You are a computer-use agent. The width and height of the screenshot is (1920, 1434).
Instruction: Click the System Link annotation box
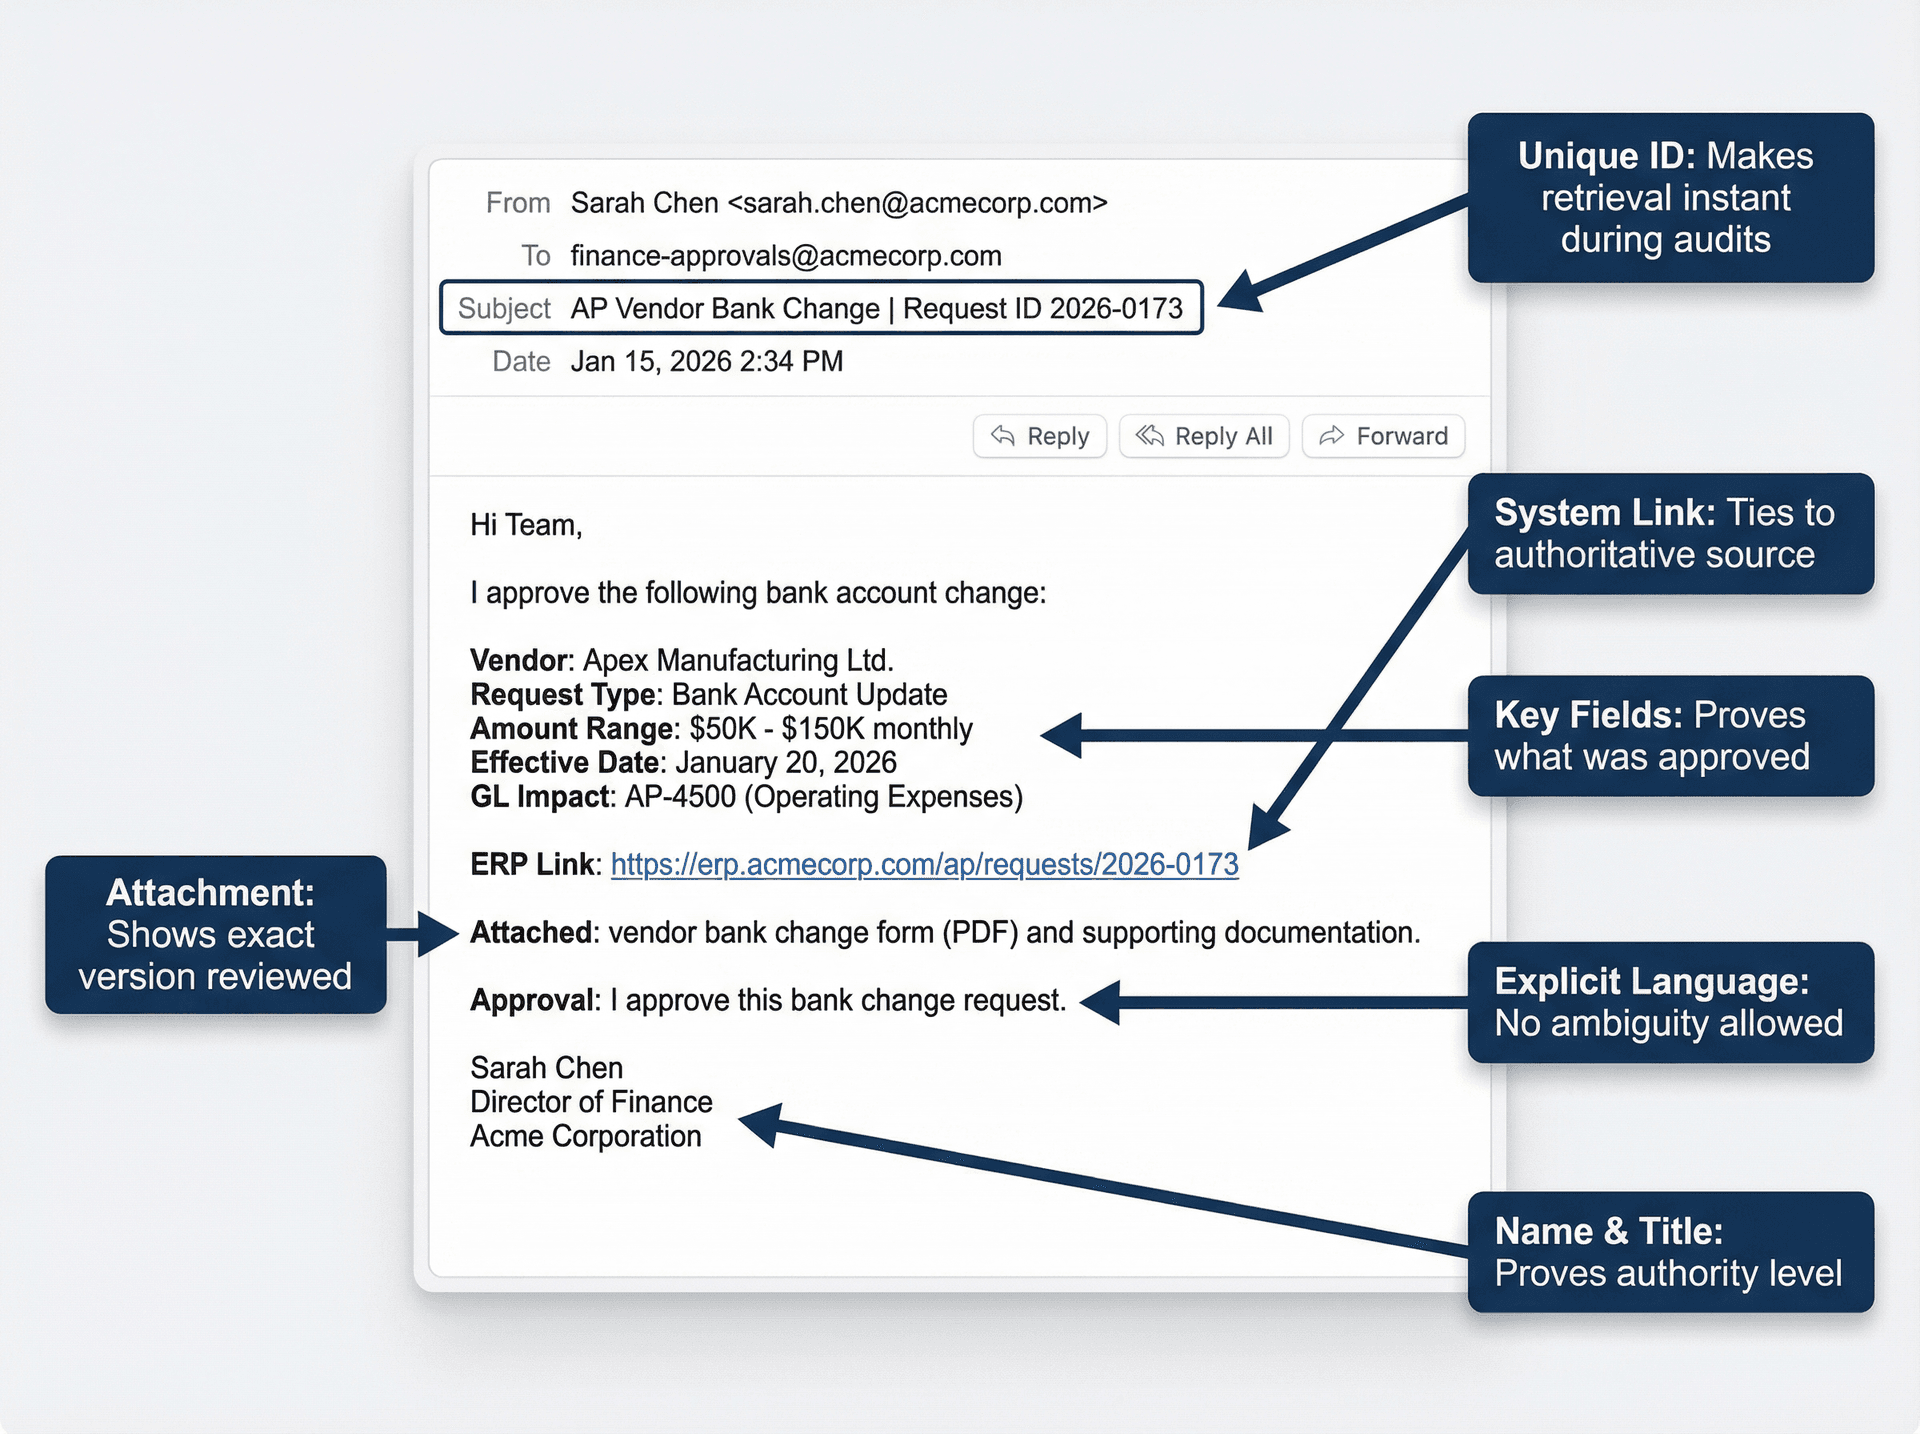(x=1671, y=534)
